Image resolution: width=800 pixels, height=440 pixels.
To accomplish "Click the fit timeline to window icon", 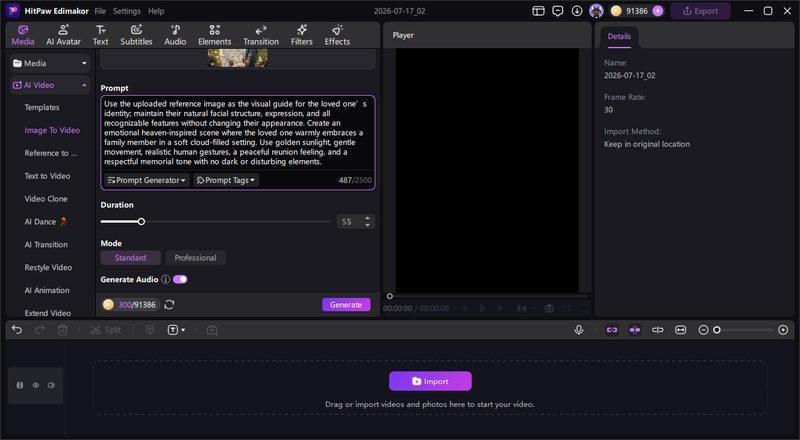I will tap(681, 330).
